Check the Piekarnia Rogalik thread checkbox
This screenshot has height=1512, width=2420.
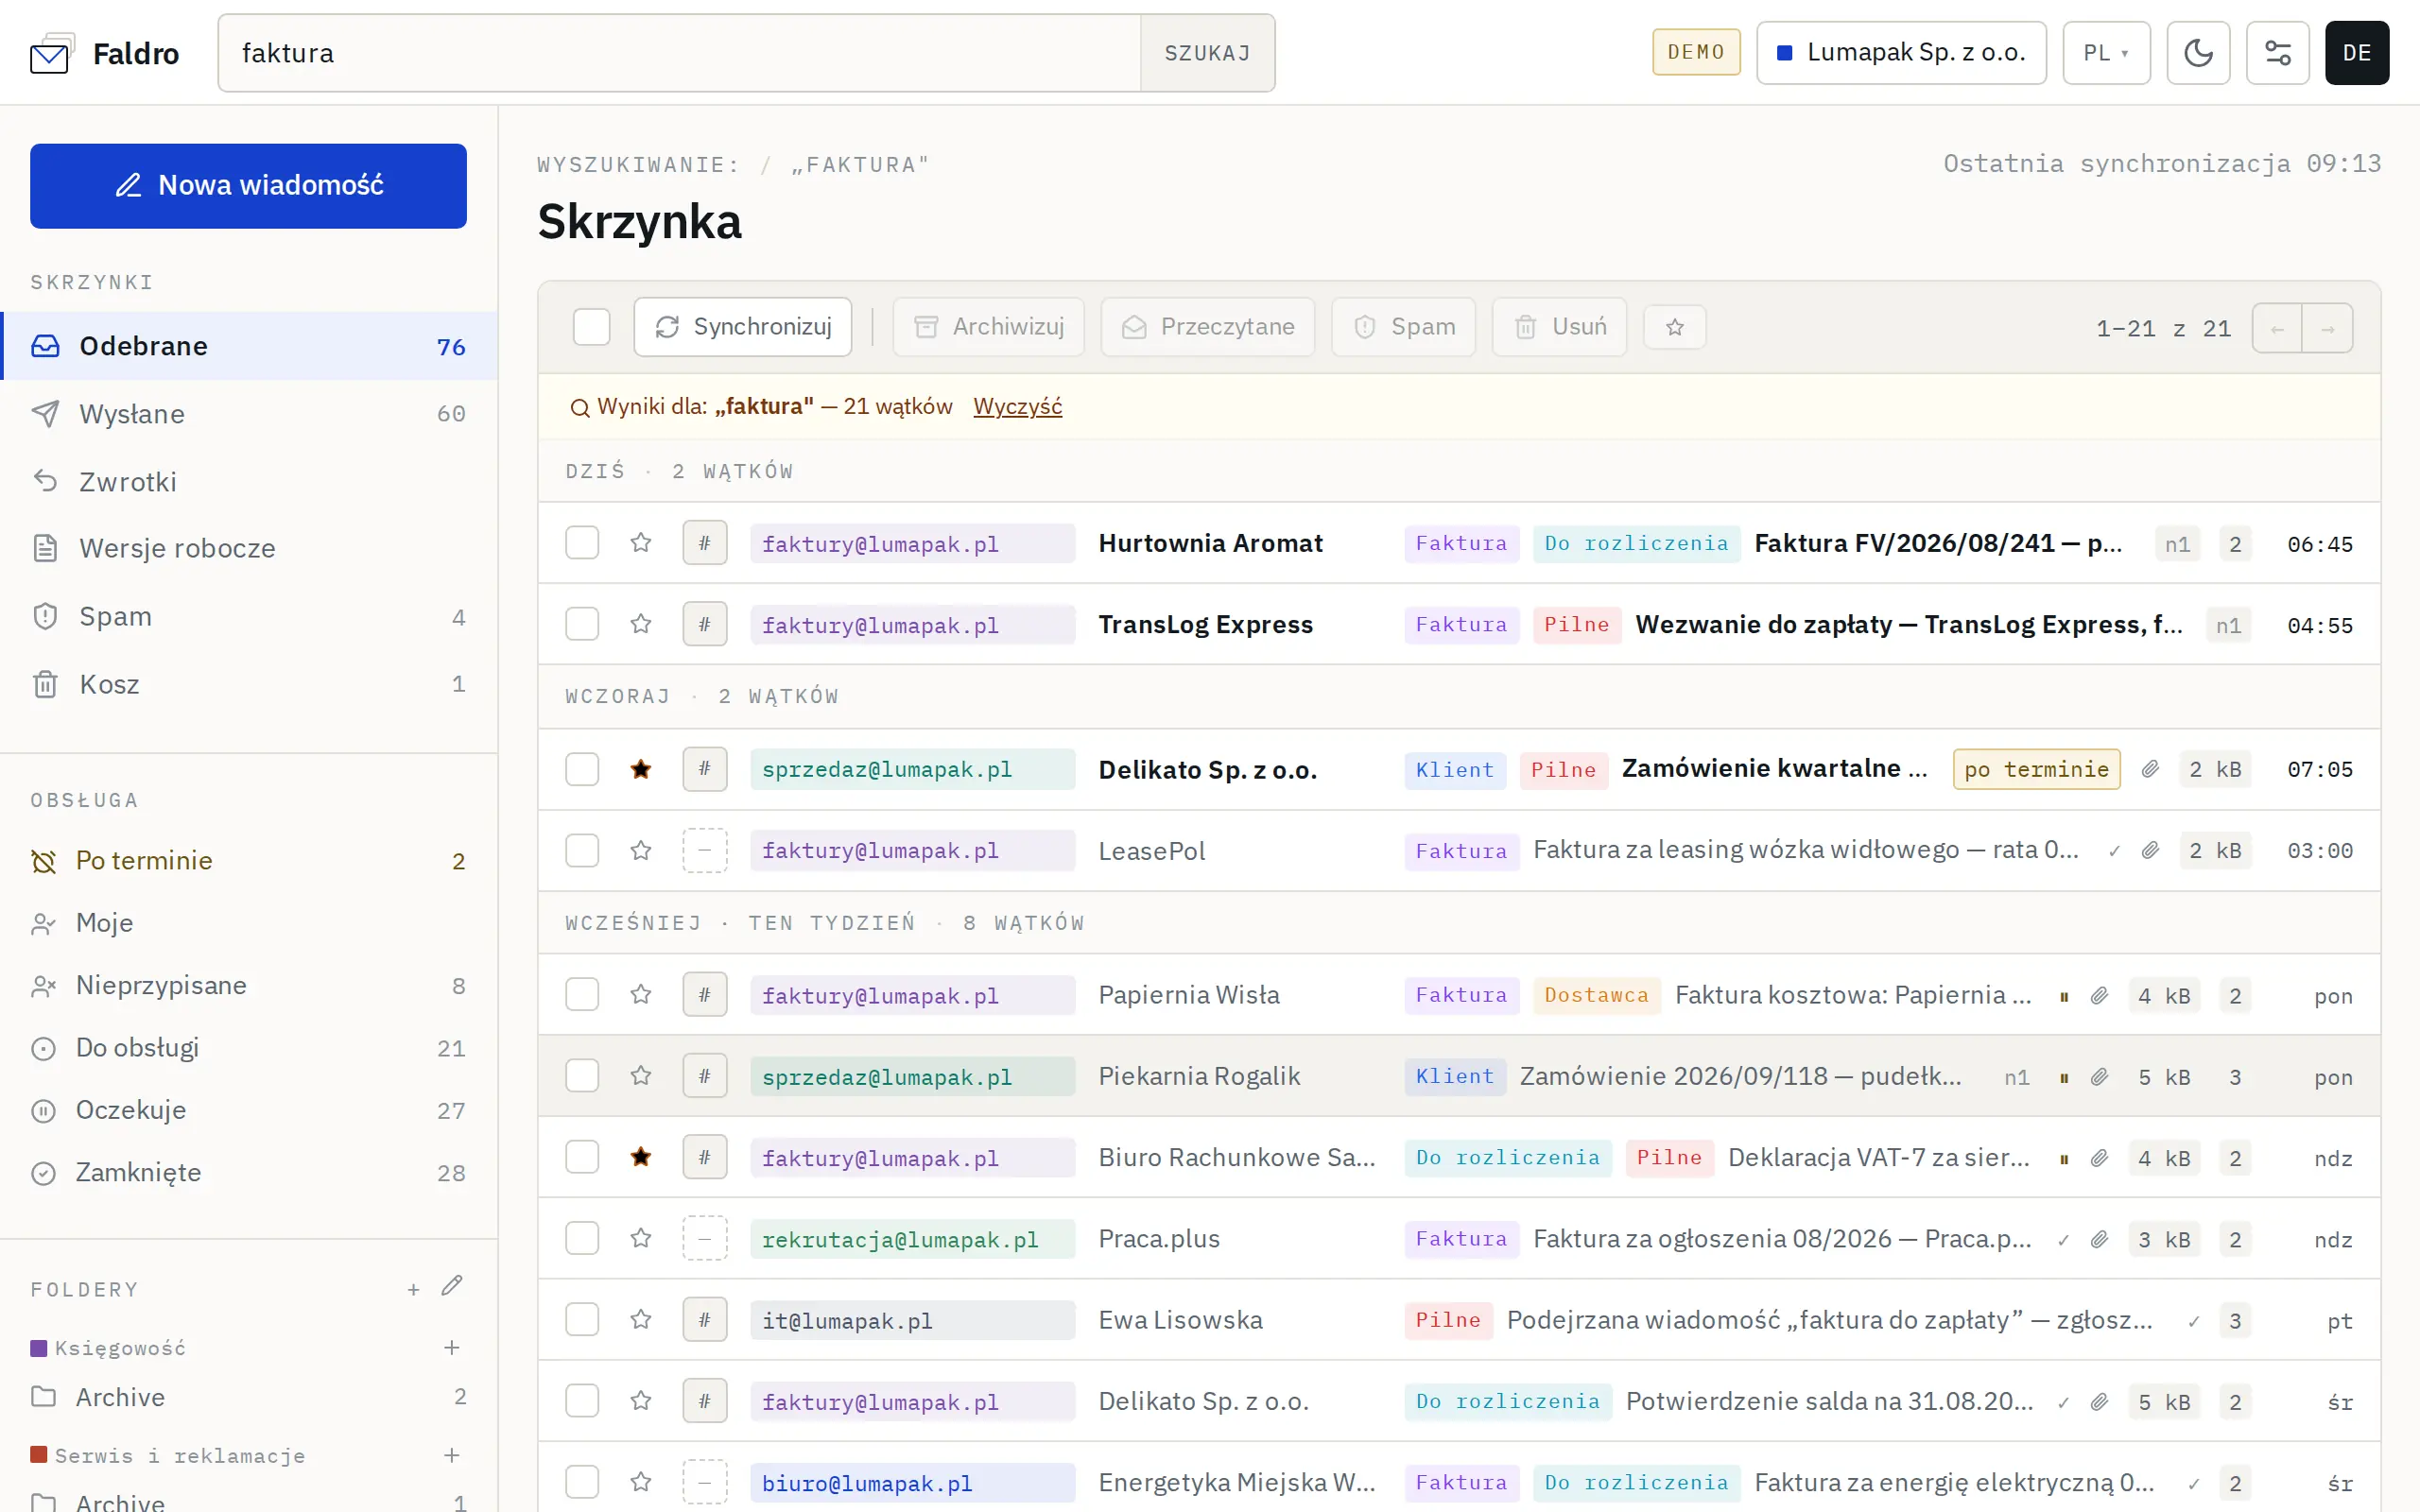tap(582, 1076)
